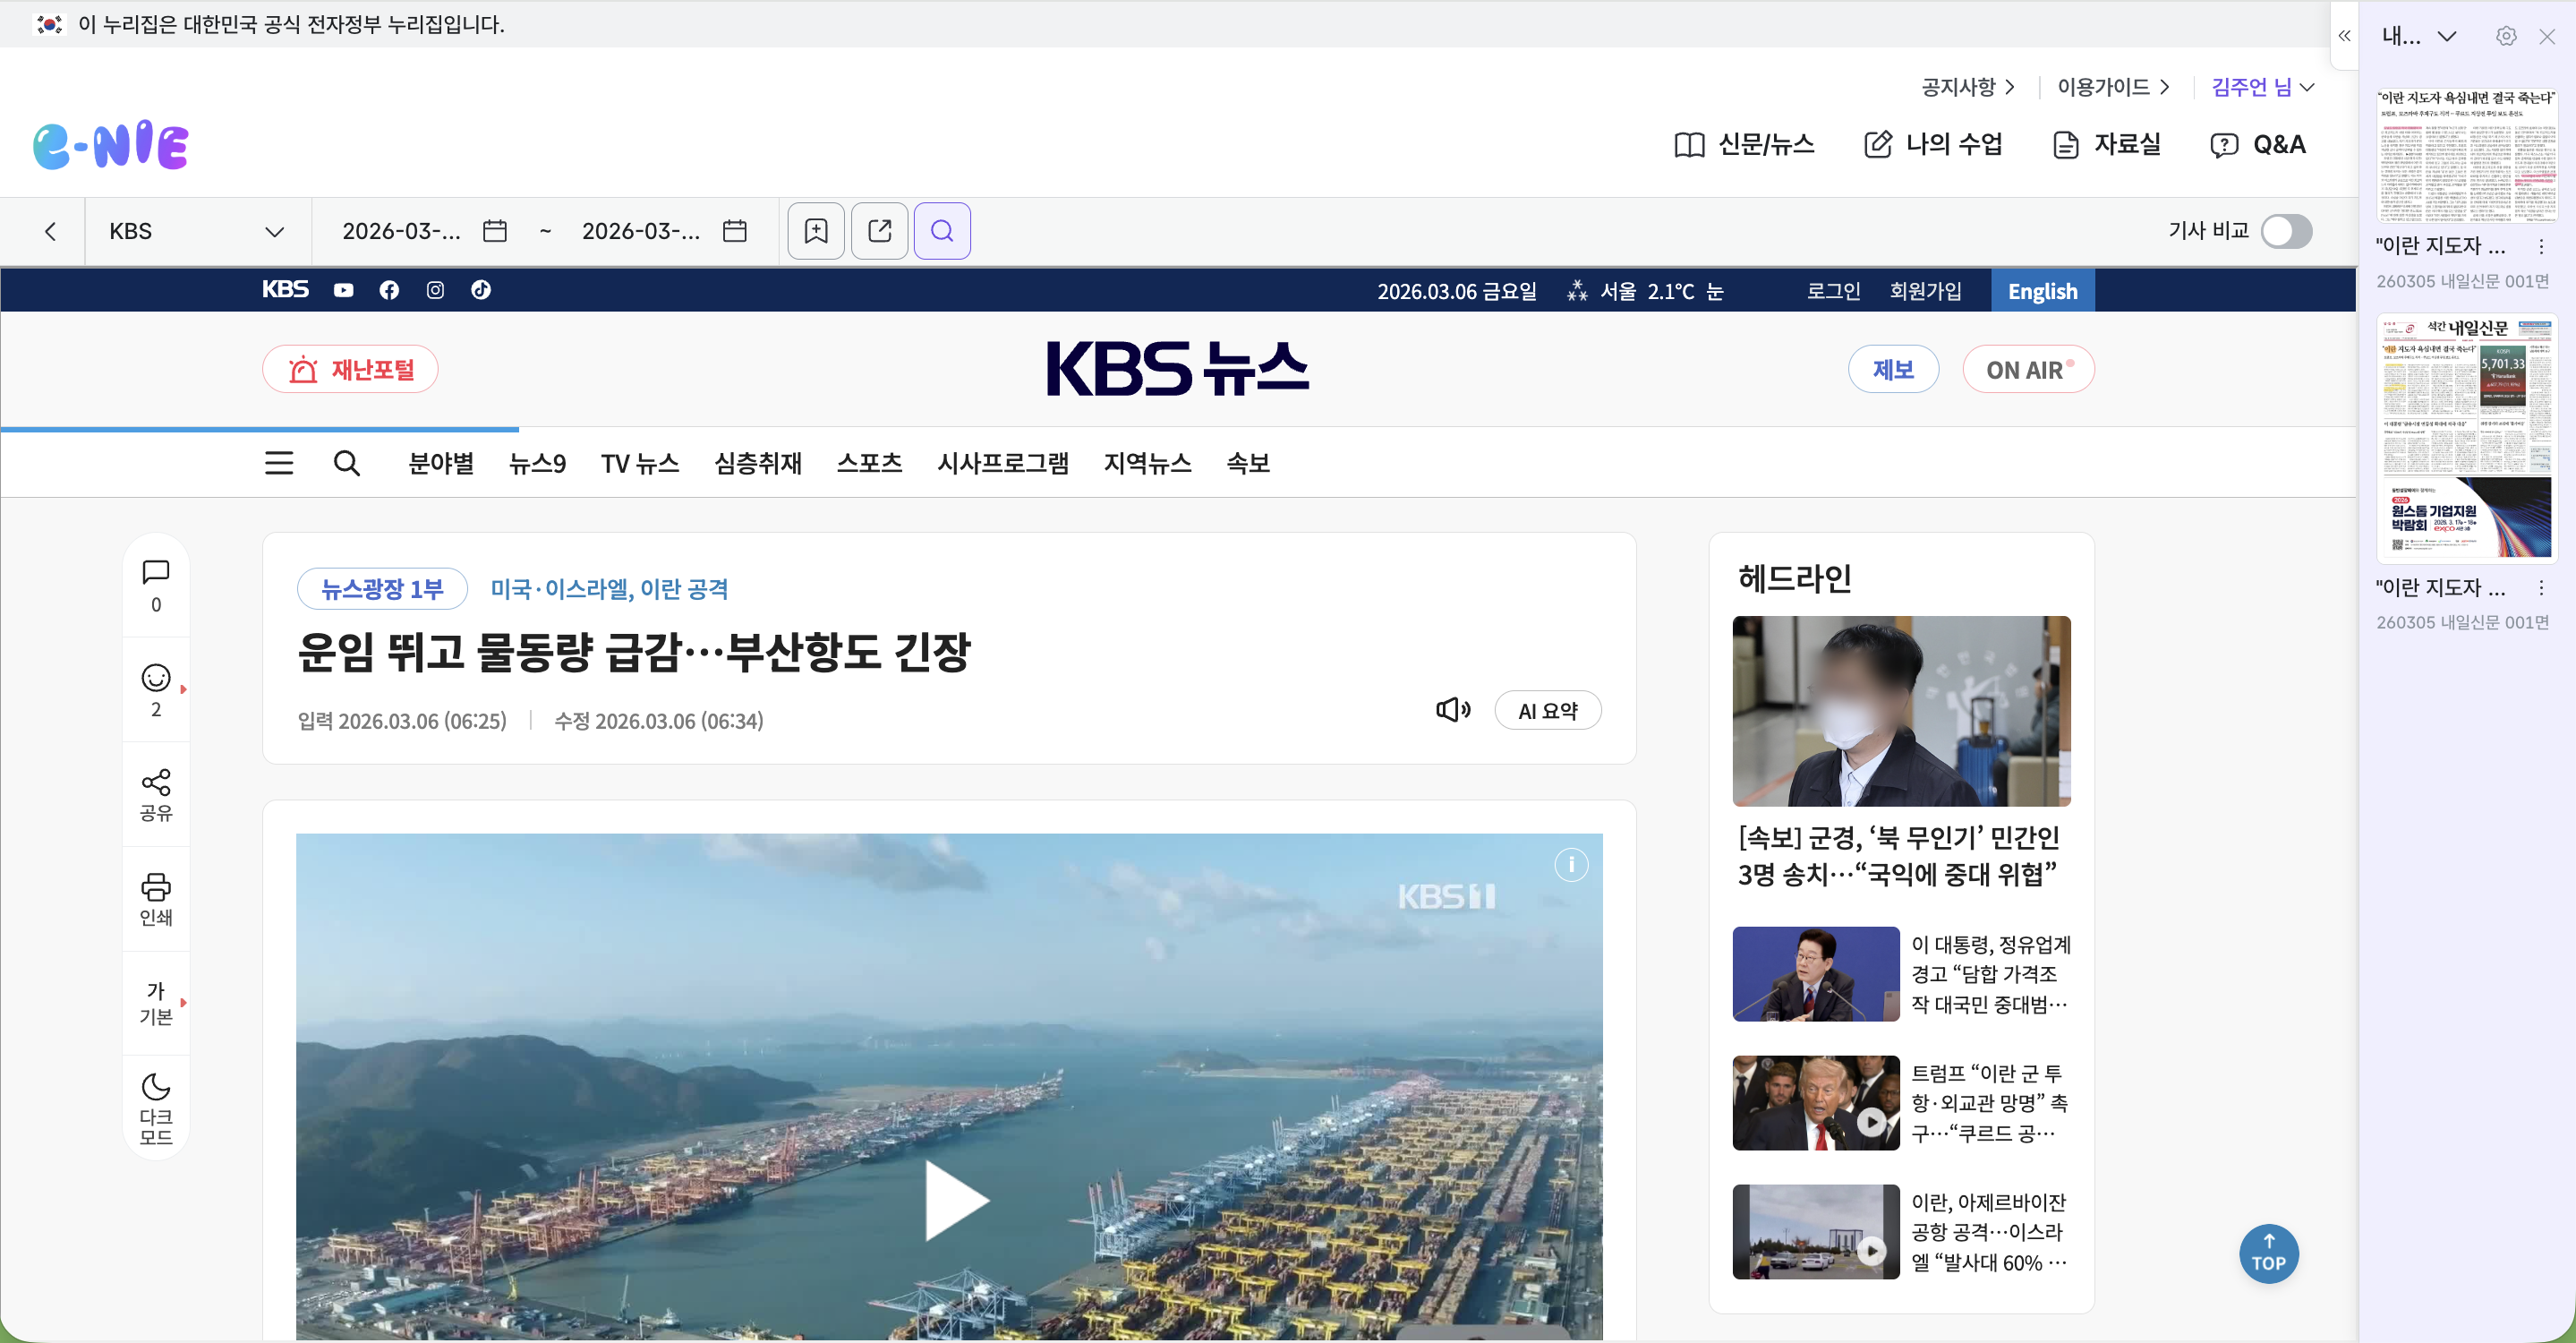Click the article speaker read-aloud icon
Viewport: 2576px width, 1343px height.
click(x=1452, y=710)
